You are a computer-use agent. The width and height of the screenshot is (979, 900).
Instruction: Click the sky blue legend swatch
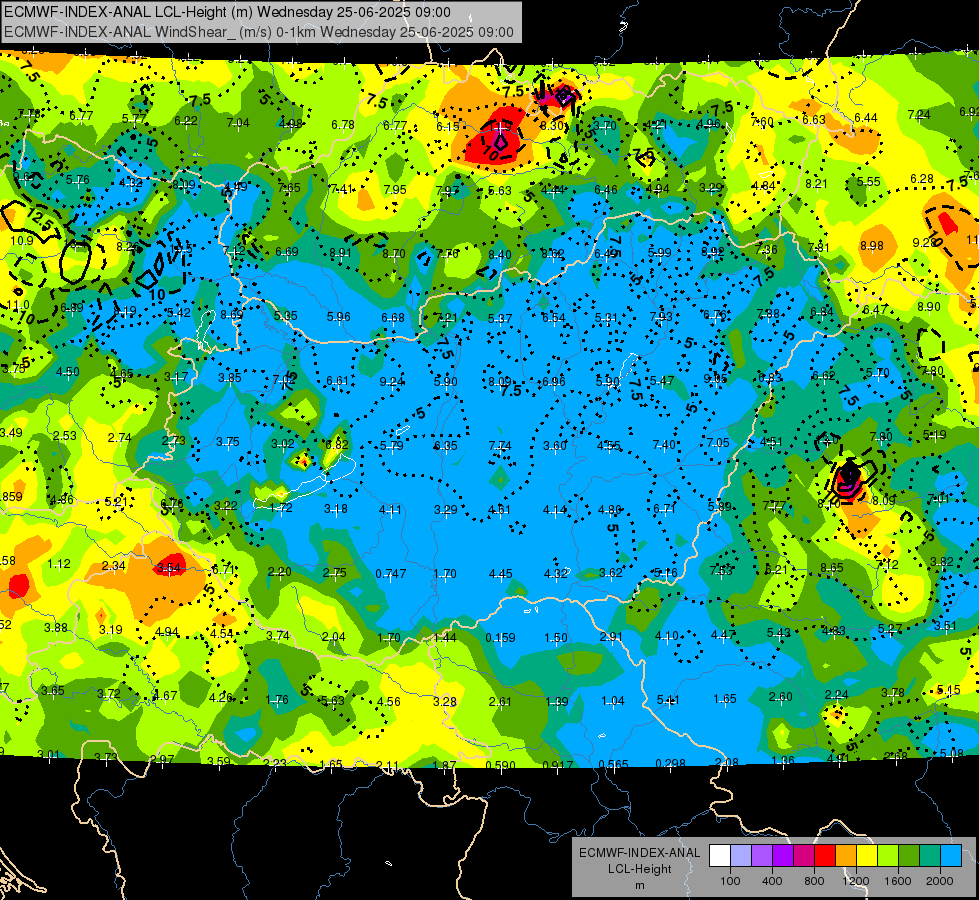point(951,856)
